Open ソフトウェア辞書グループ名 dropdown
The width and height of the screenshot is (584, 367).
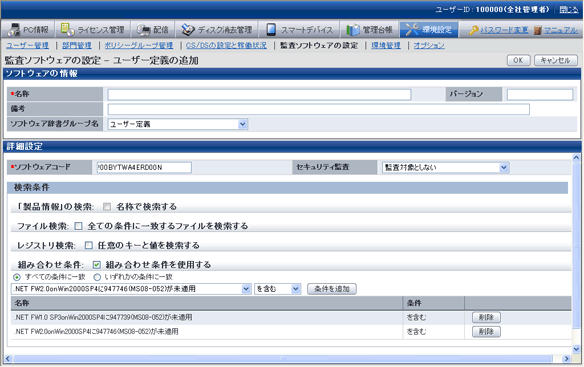pos(178,124)
